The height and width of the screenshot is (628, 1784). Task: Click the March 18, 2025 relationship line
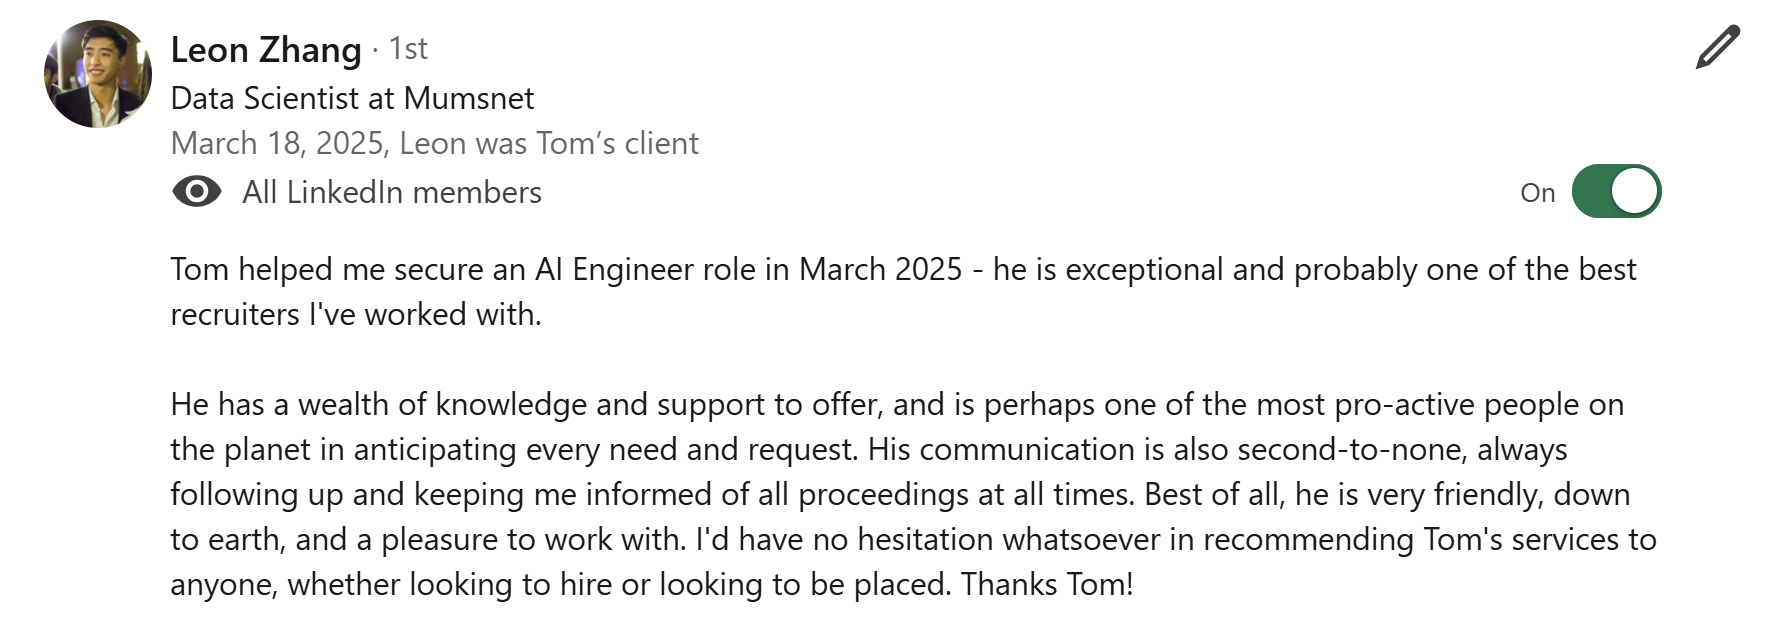(x=434, y=143)
